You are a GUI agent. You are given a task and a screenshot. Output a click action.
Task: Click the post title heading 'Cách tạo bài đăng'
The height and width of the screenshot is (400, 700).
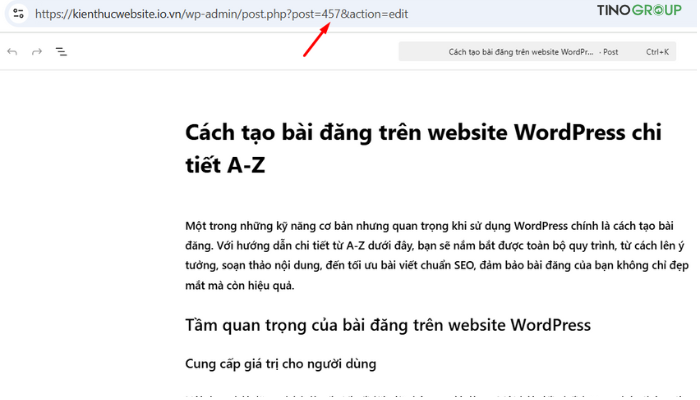coord(423,149)
